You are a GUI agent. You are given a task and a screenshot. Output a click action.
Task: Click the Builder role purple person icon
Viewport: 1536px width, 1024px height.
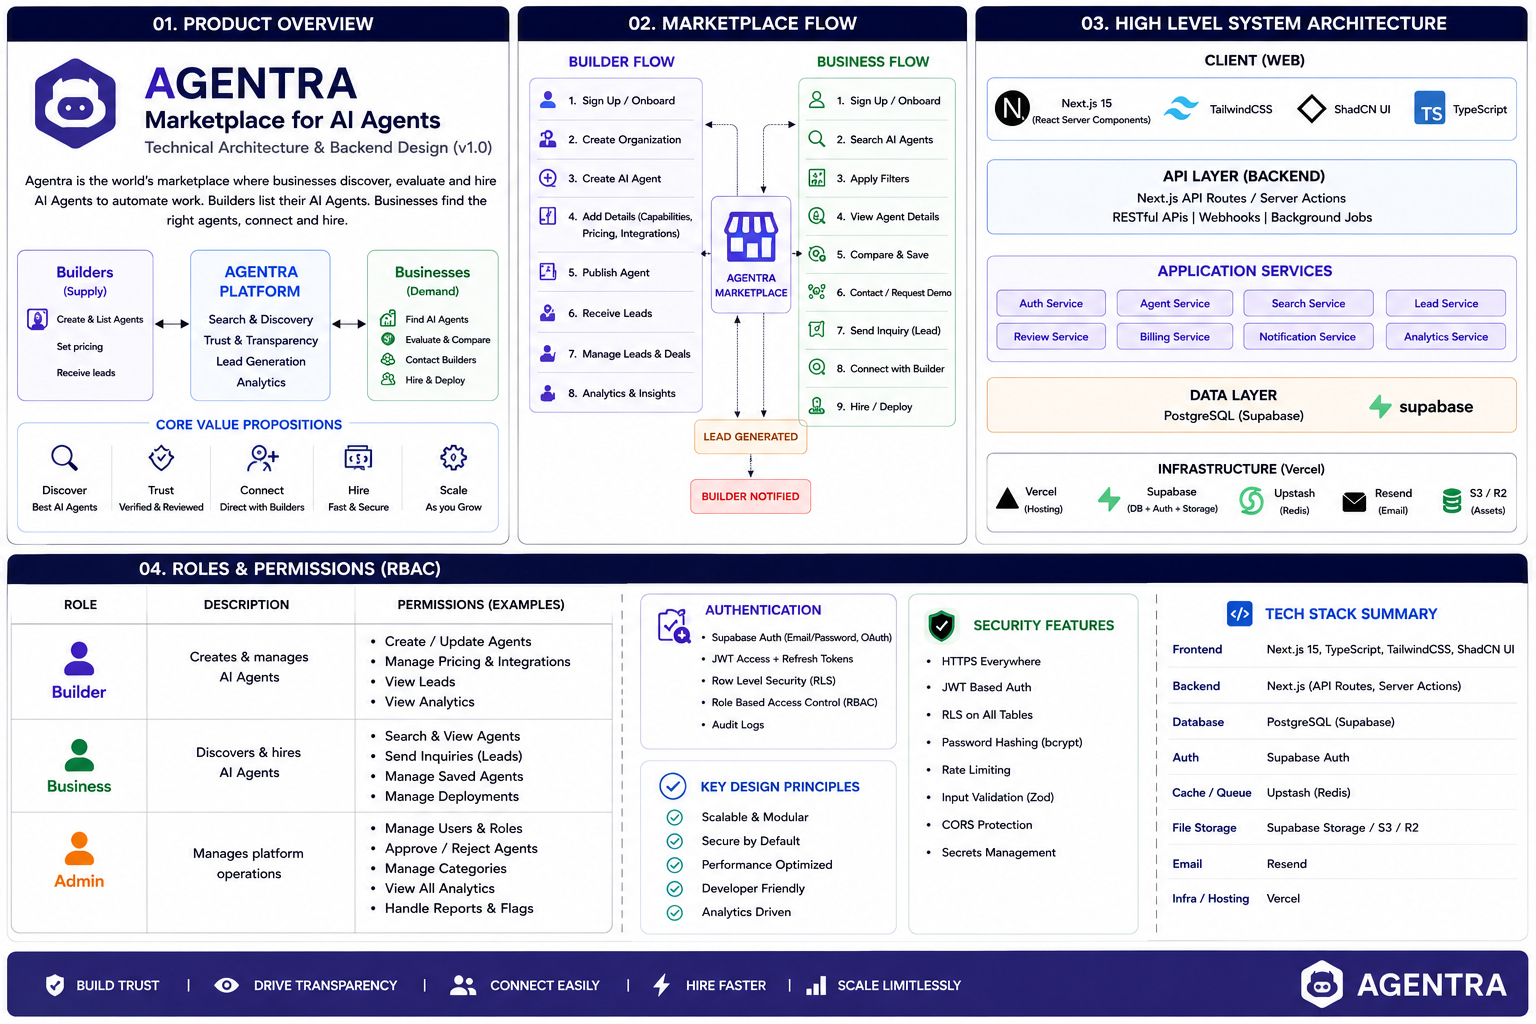(79, 658)
